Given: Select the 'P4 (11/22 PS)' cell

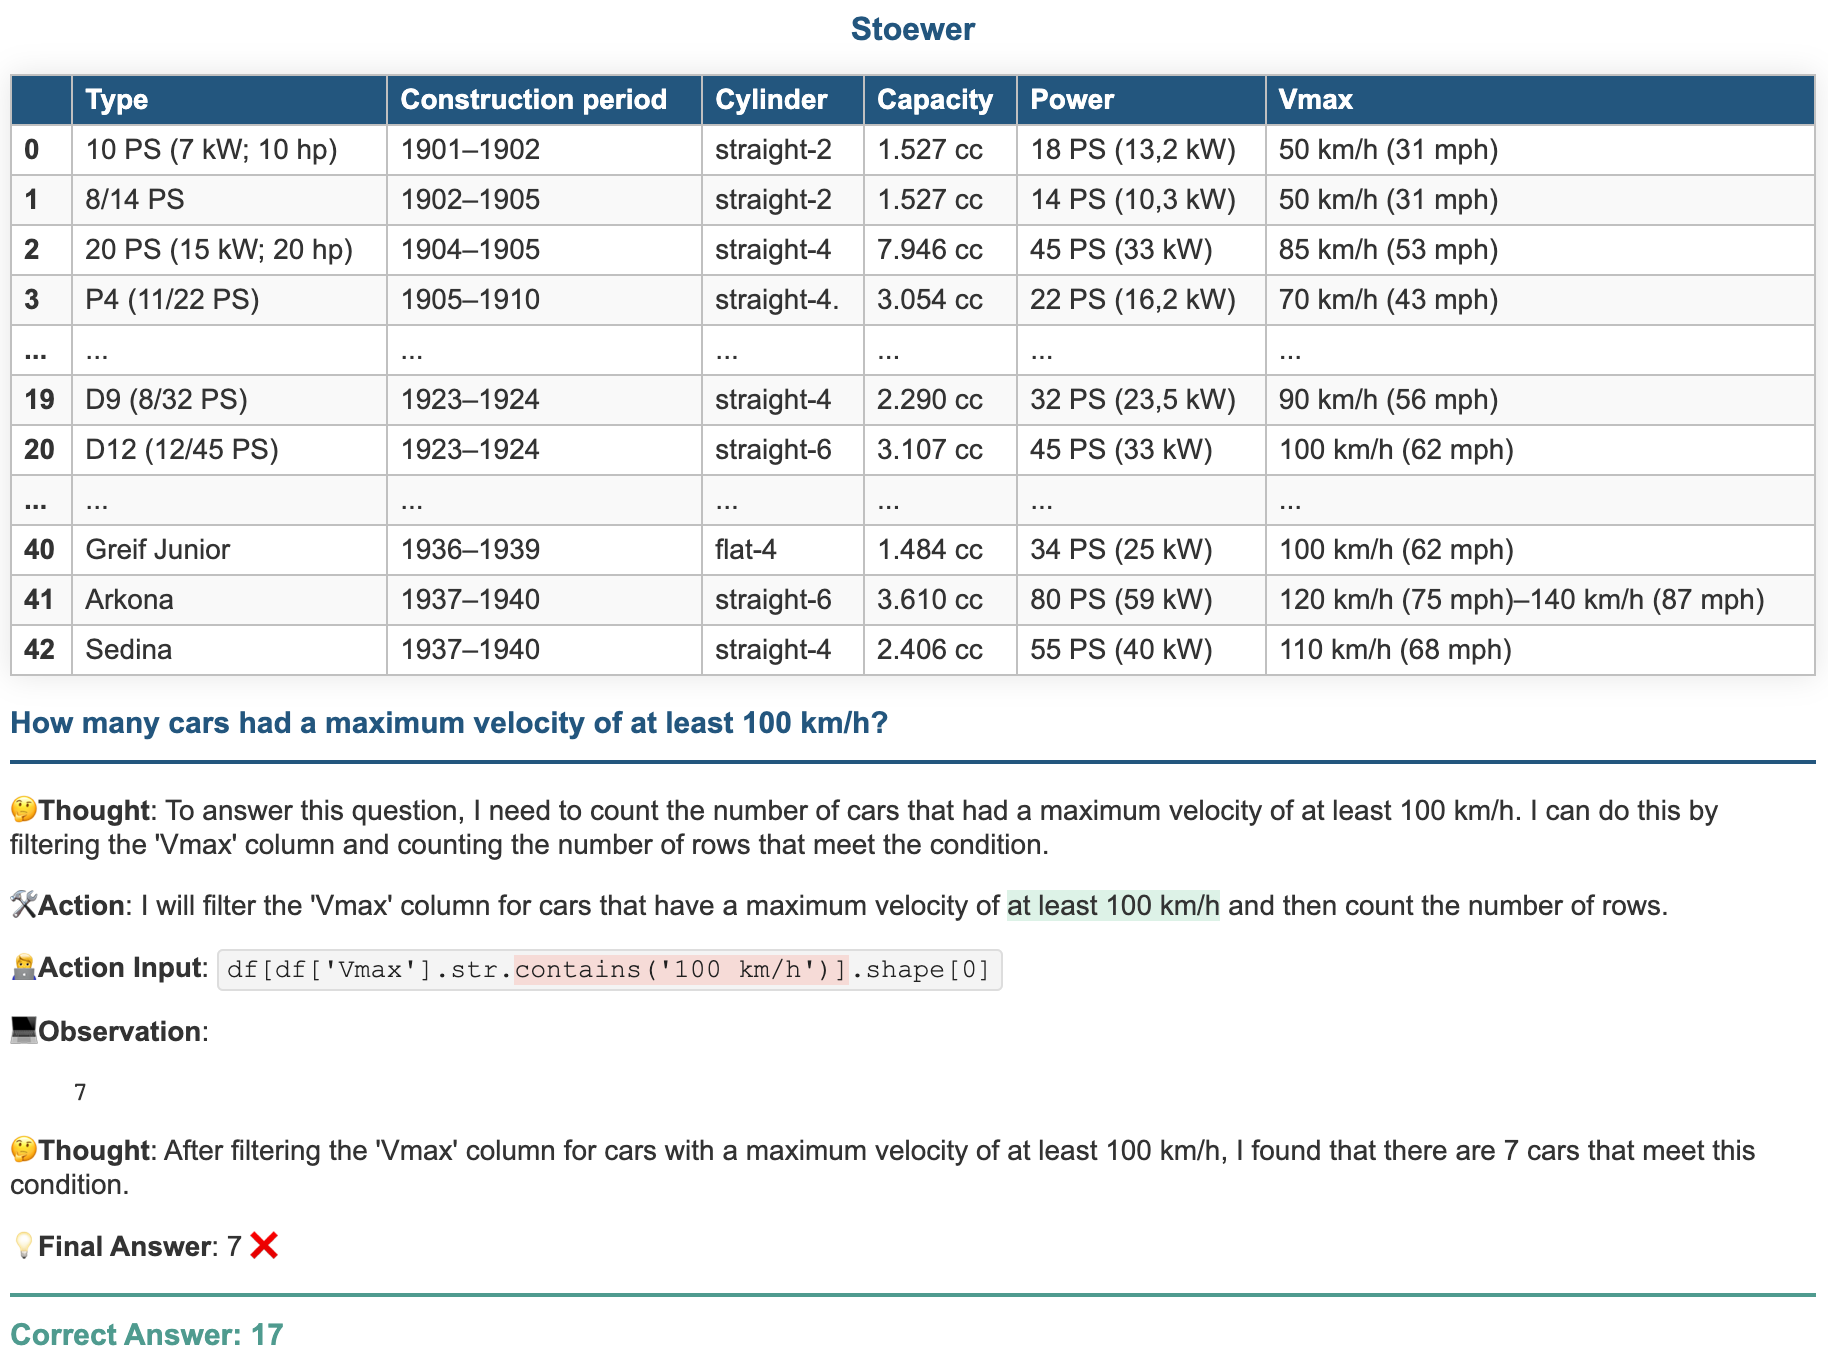Looking at the screenshot, I should click(229, 300).
